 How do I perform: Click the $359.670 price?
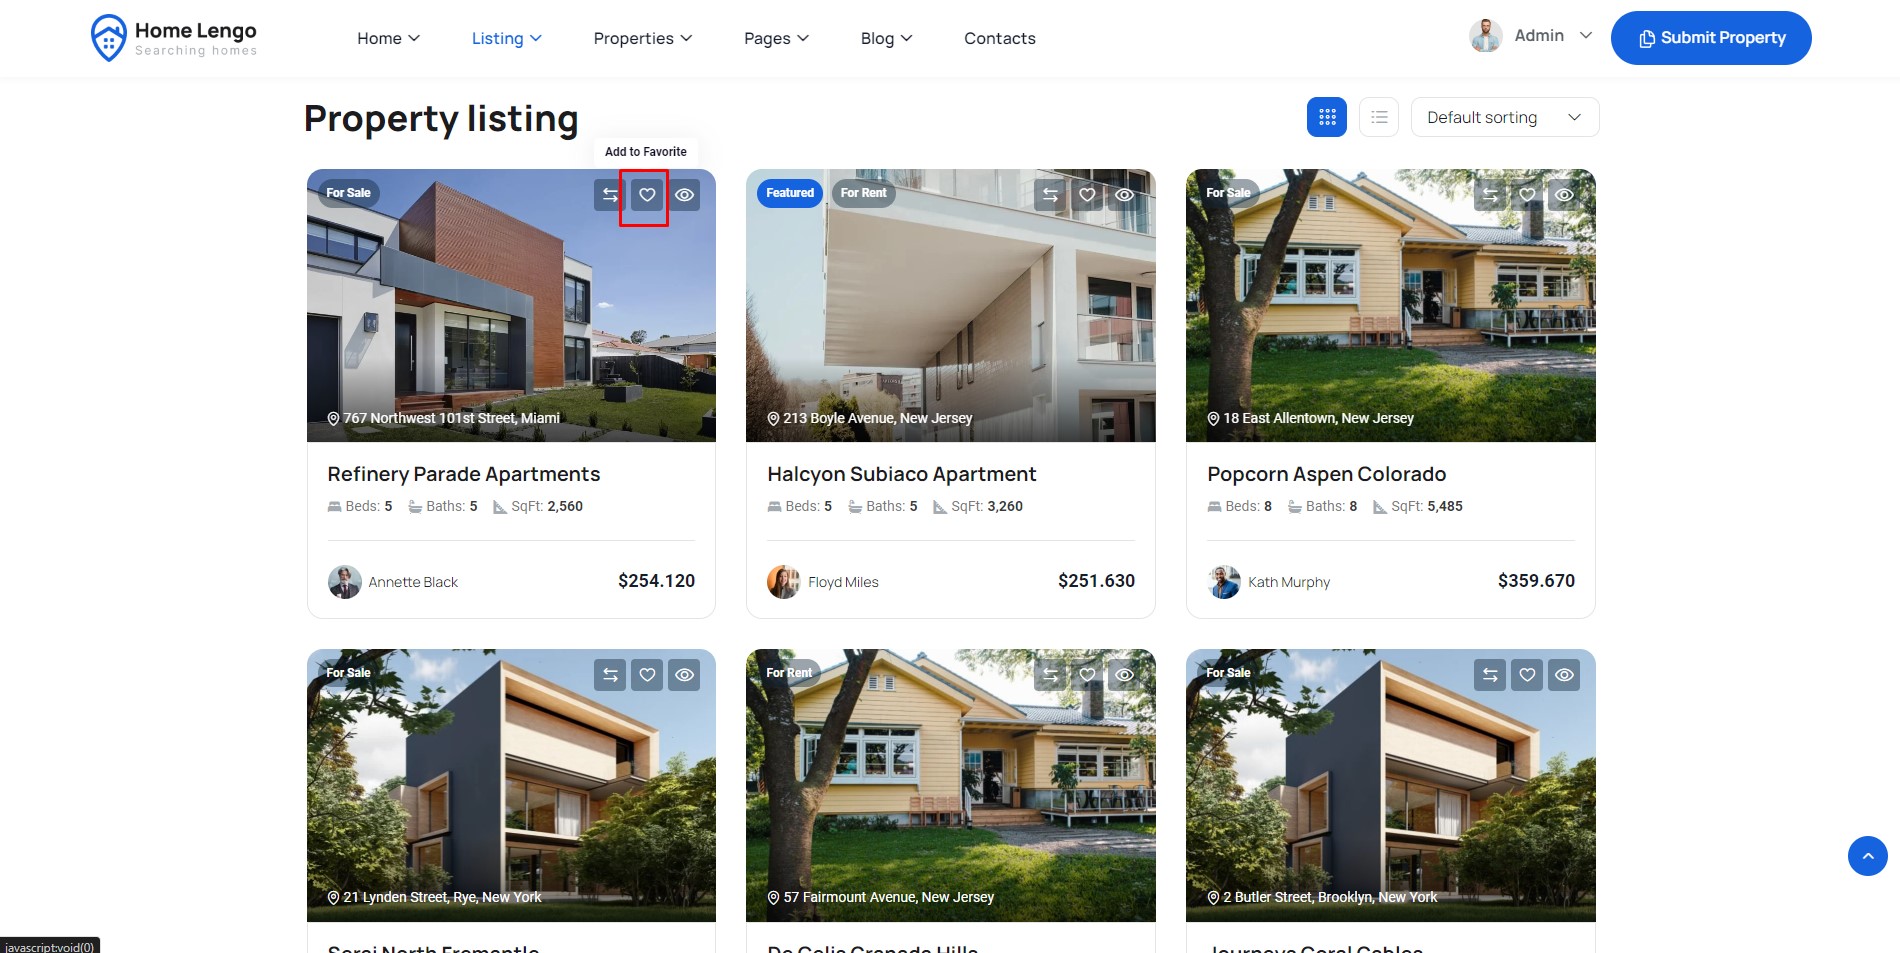(x=1536, y=581)
